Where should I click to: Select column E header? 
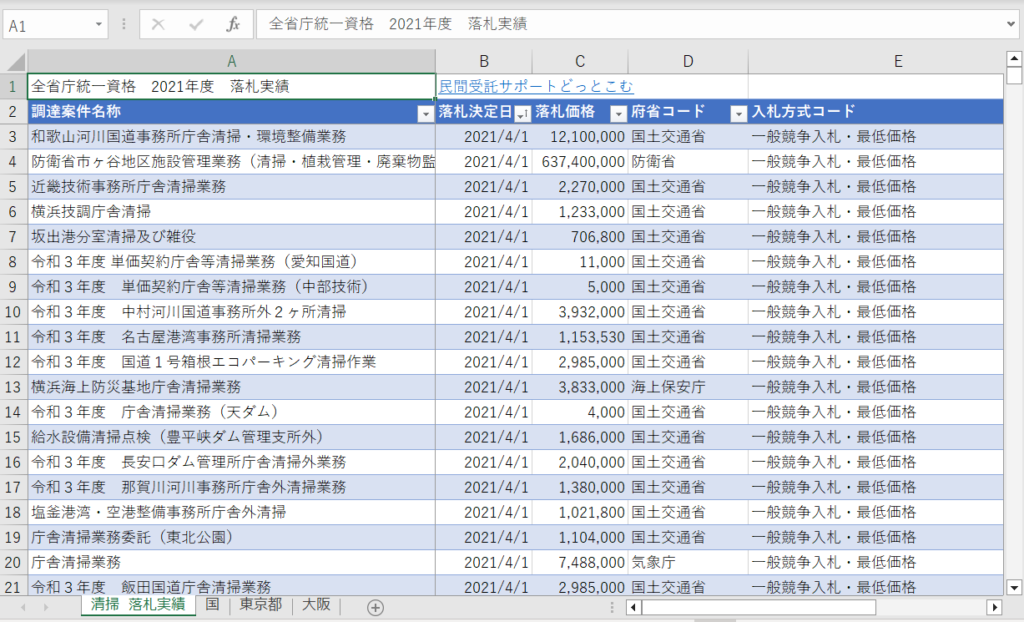point(898,62)
